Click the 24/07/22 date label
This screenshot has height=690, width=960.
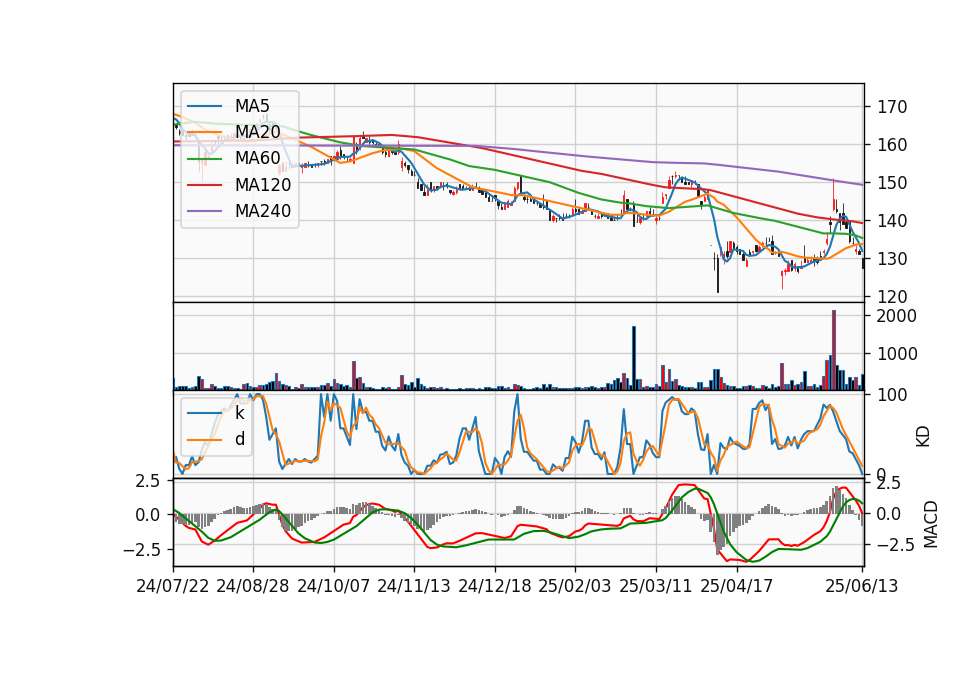tap(173, 586)
